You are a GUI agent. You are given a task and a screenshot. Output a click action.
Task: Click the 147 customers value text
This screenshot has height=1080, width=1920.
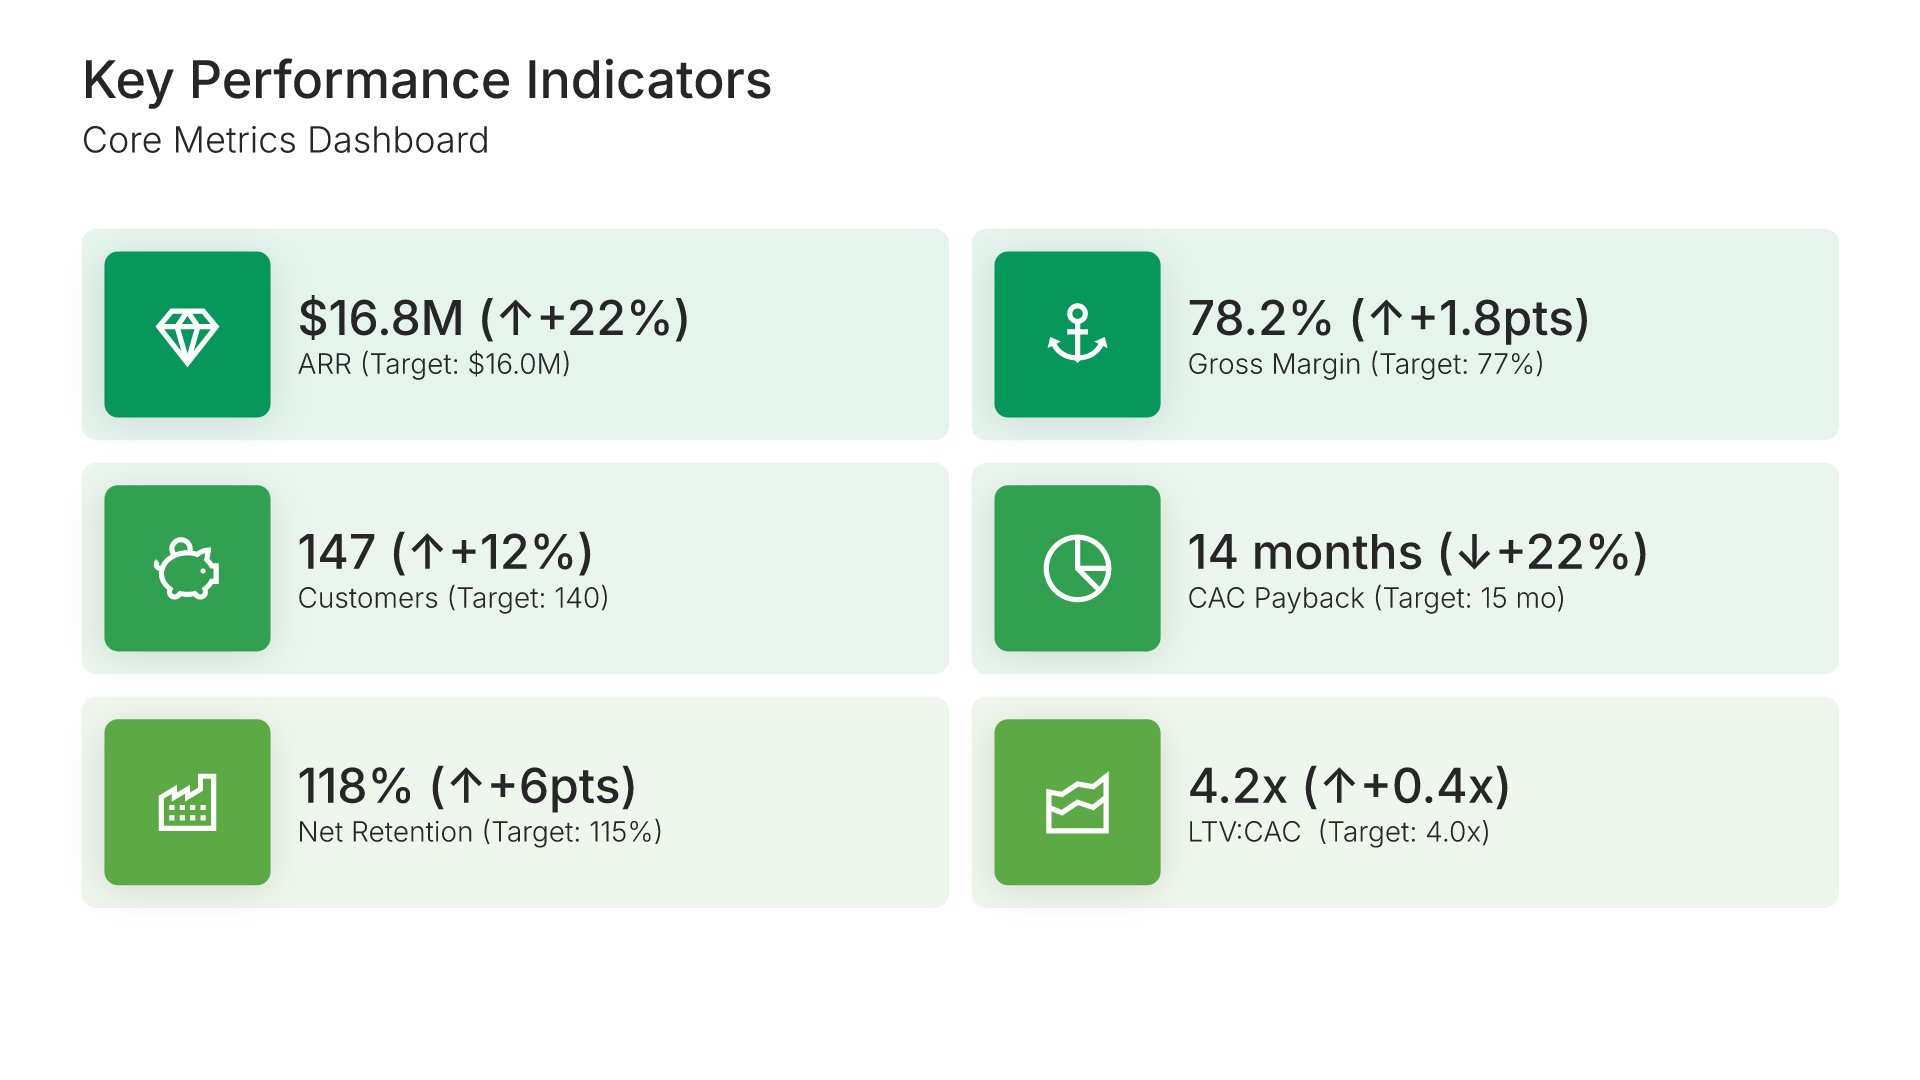445,552
